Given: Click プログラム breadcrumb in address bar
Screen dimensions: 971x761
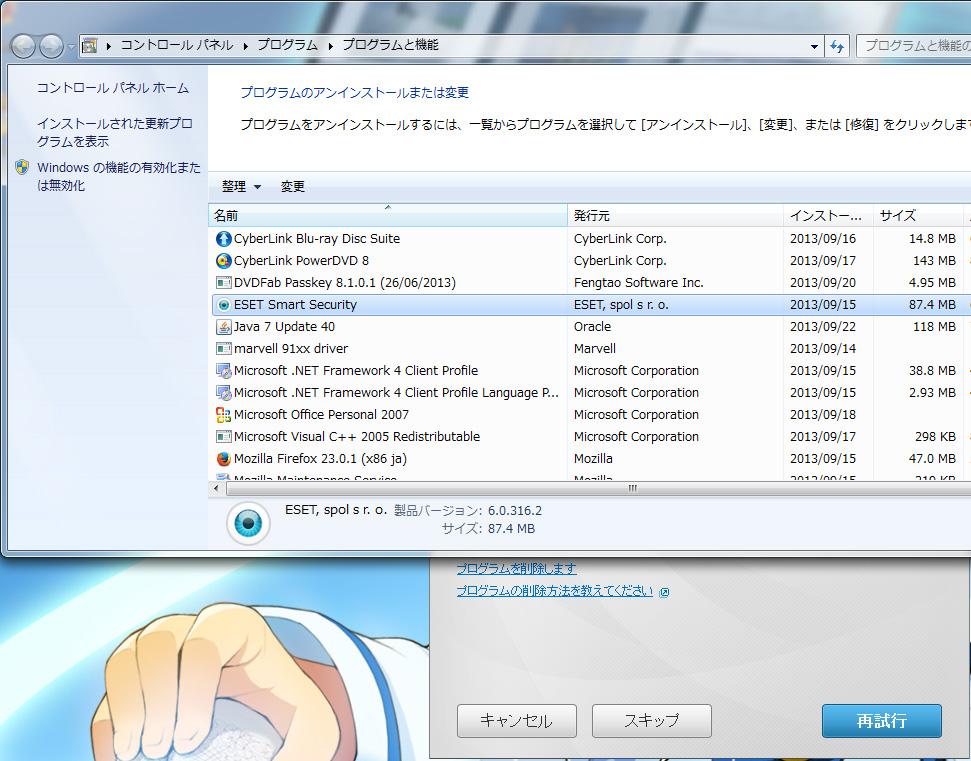Looking at the screenshot, I should click(287, 45).
